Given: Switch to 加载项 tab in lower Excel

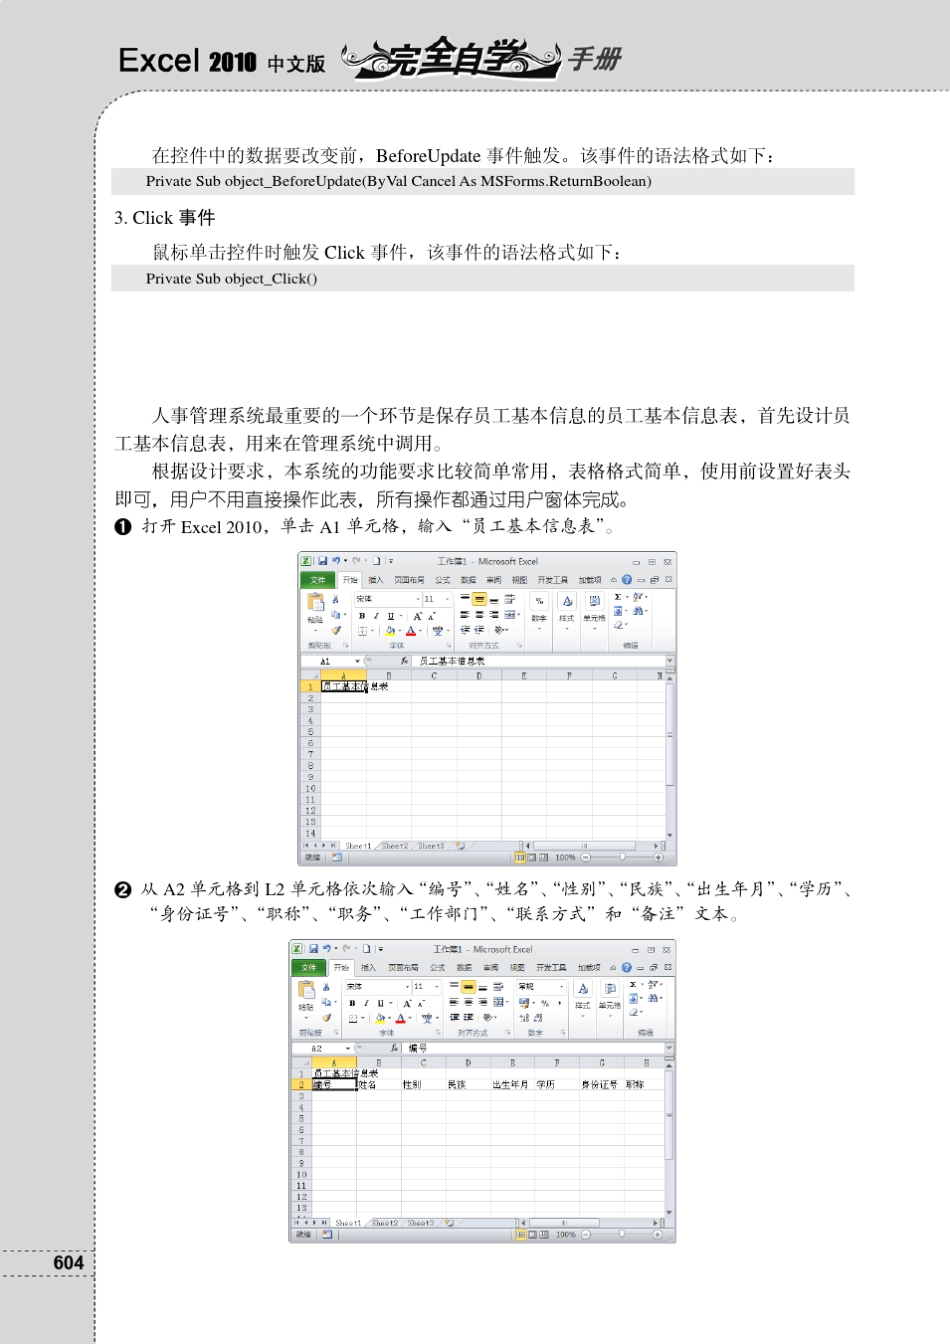Looking at the screenshot, I should click(589, 968).
